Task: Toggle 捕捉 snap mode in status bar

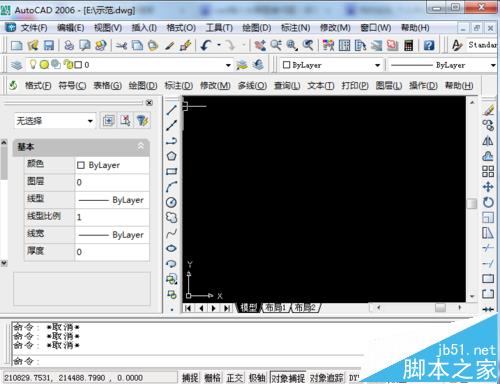Action: tap(190, 378)
